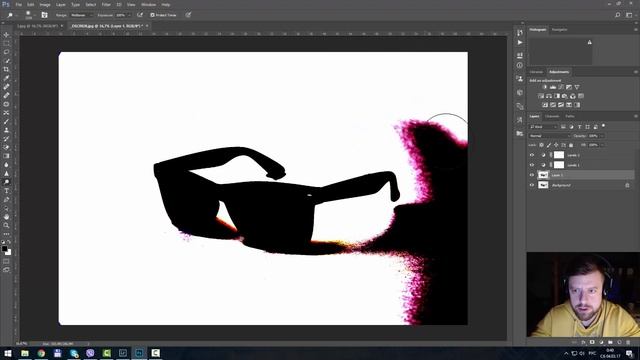Image resolution: width=640 pixels, height=360 pixels.
Task: Switch to the first document tab
Action: (x=38, y=26)
